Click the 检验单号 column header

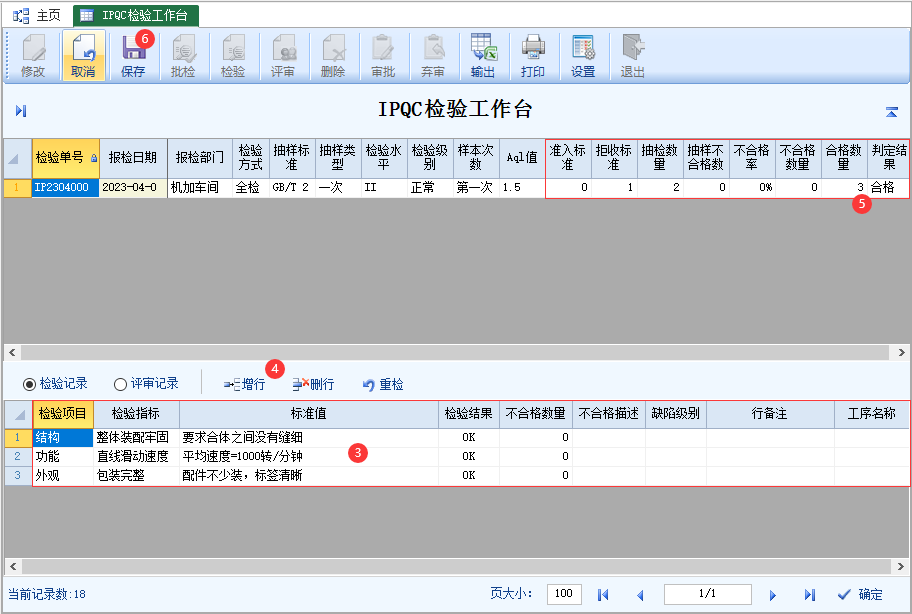(x=66, y=158)
